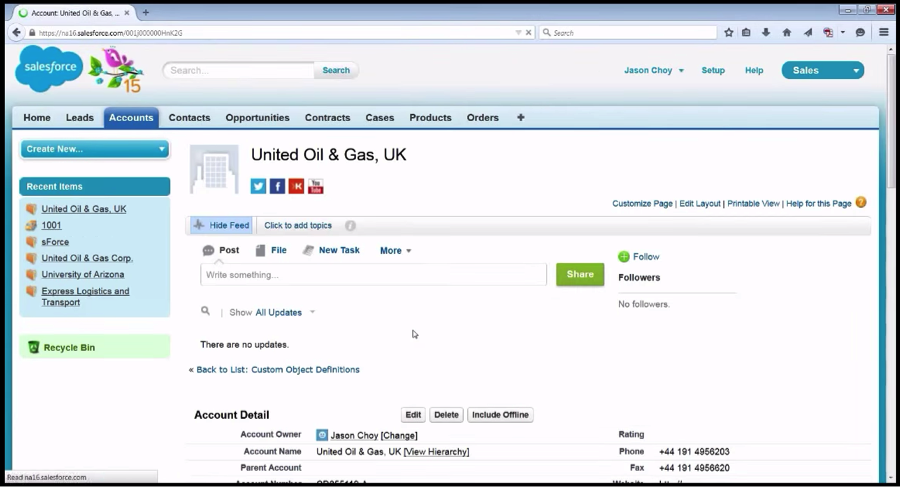Hide the Chatter feed
900x487 pixels.
222,225
